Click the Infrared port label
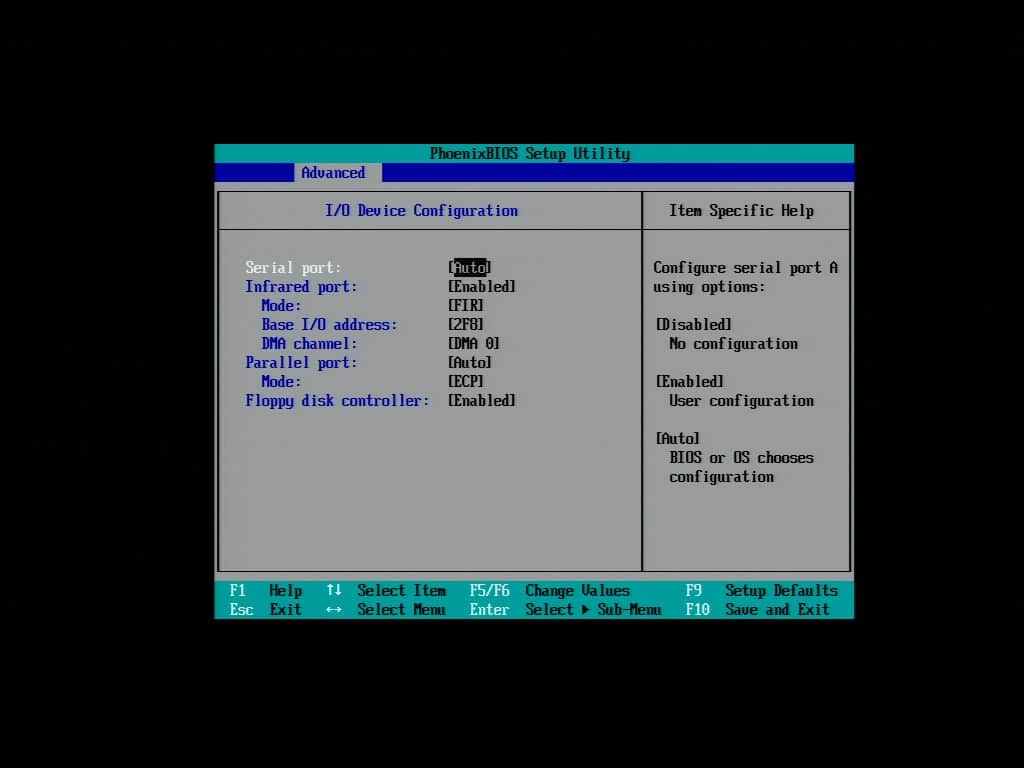This screenshot has height=768, width=1024. tap(301, 286)
